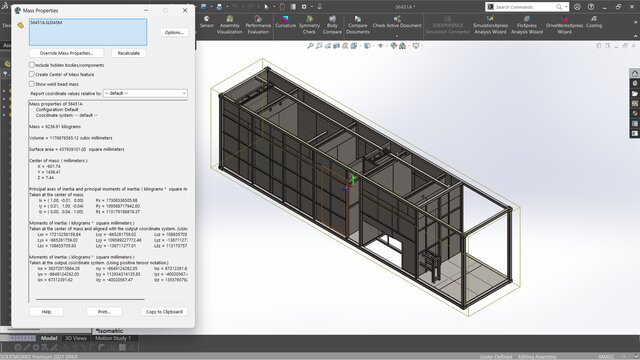The width and height of the screenshot is (640, 360).
Task: Click the Options button in Mass Properties
Action: coord(174,32)
